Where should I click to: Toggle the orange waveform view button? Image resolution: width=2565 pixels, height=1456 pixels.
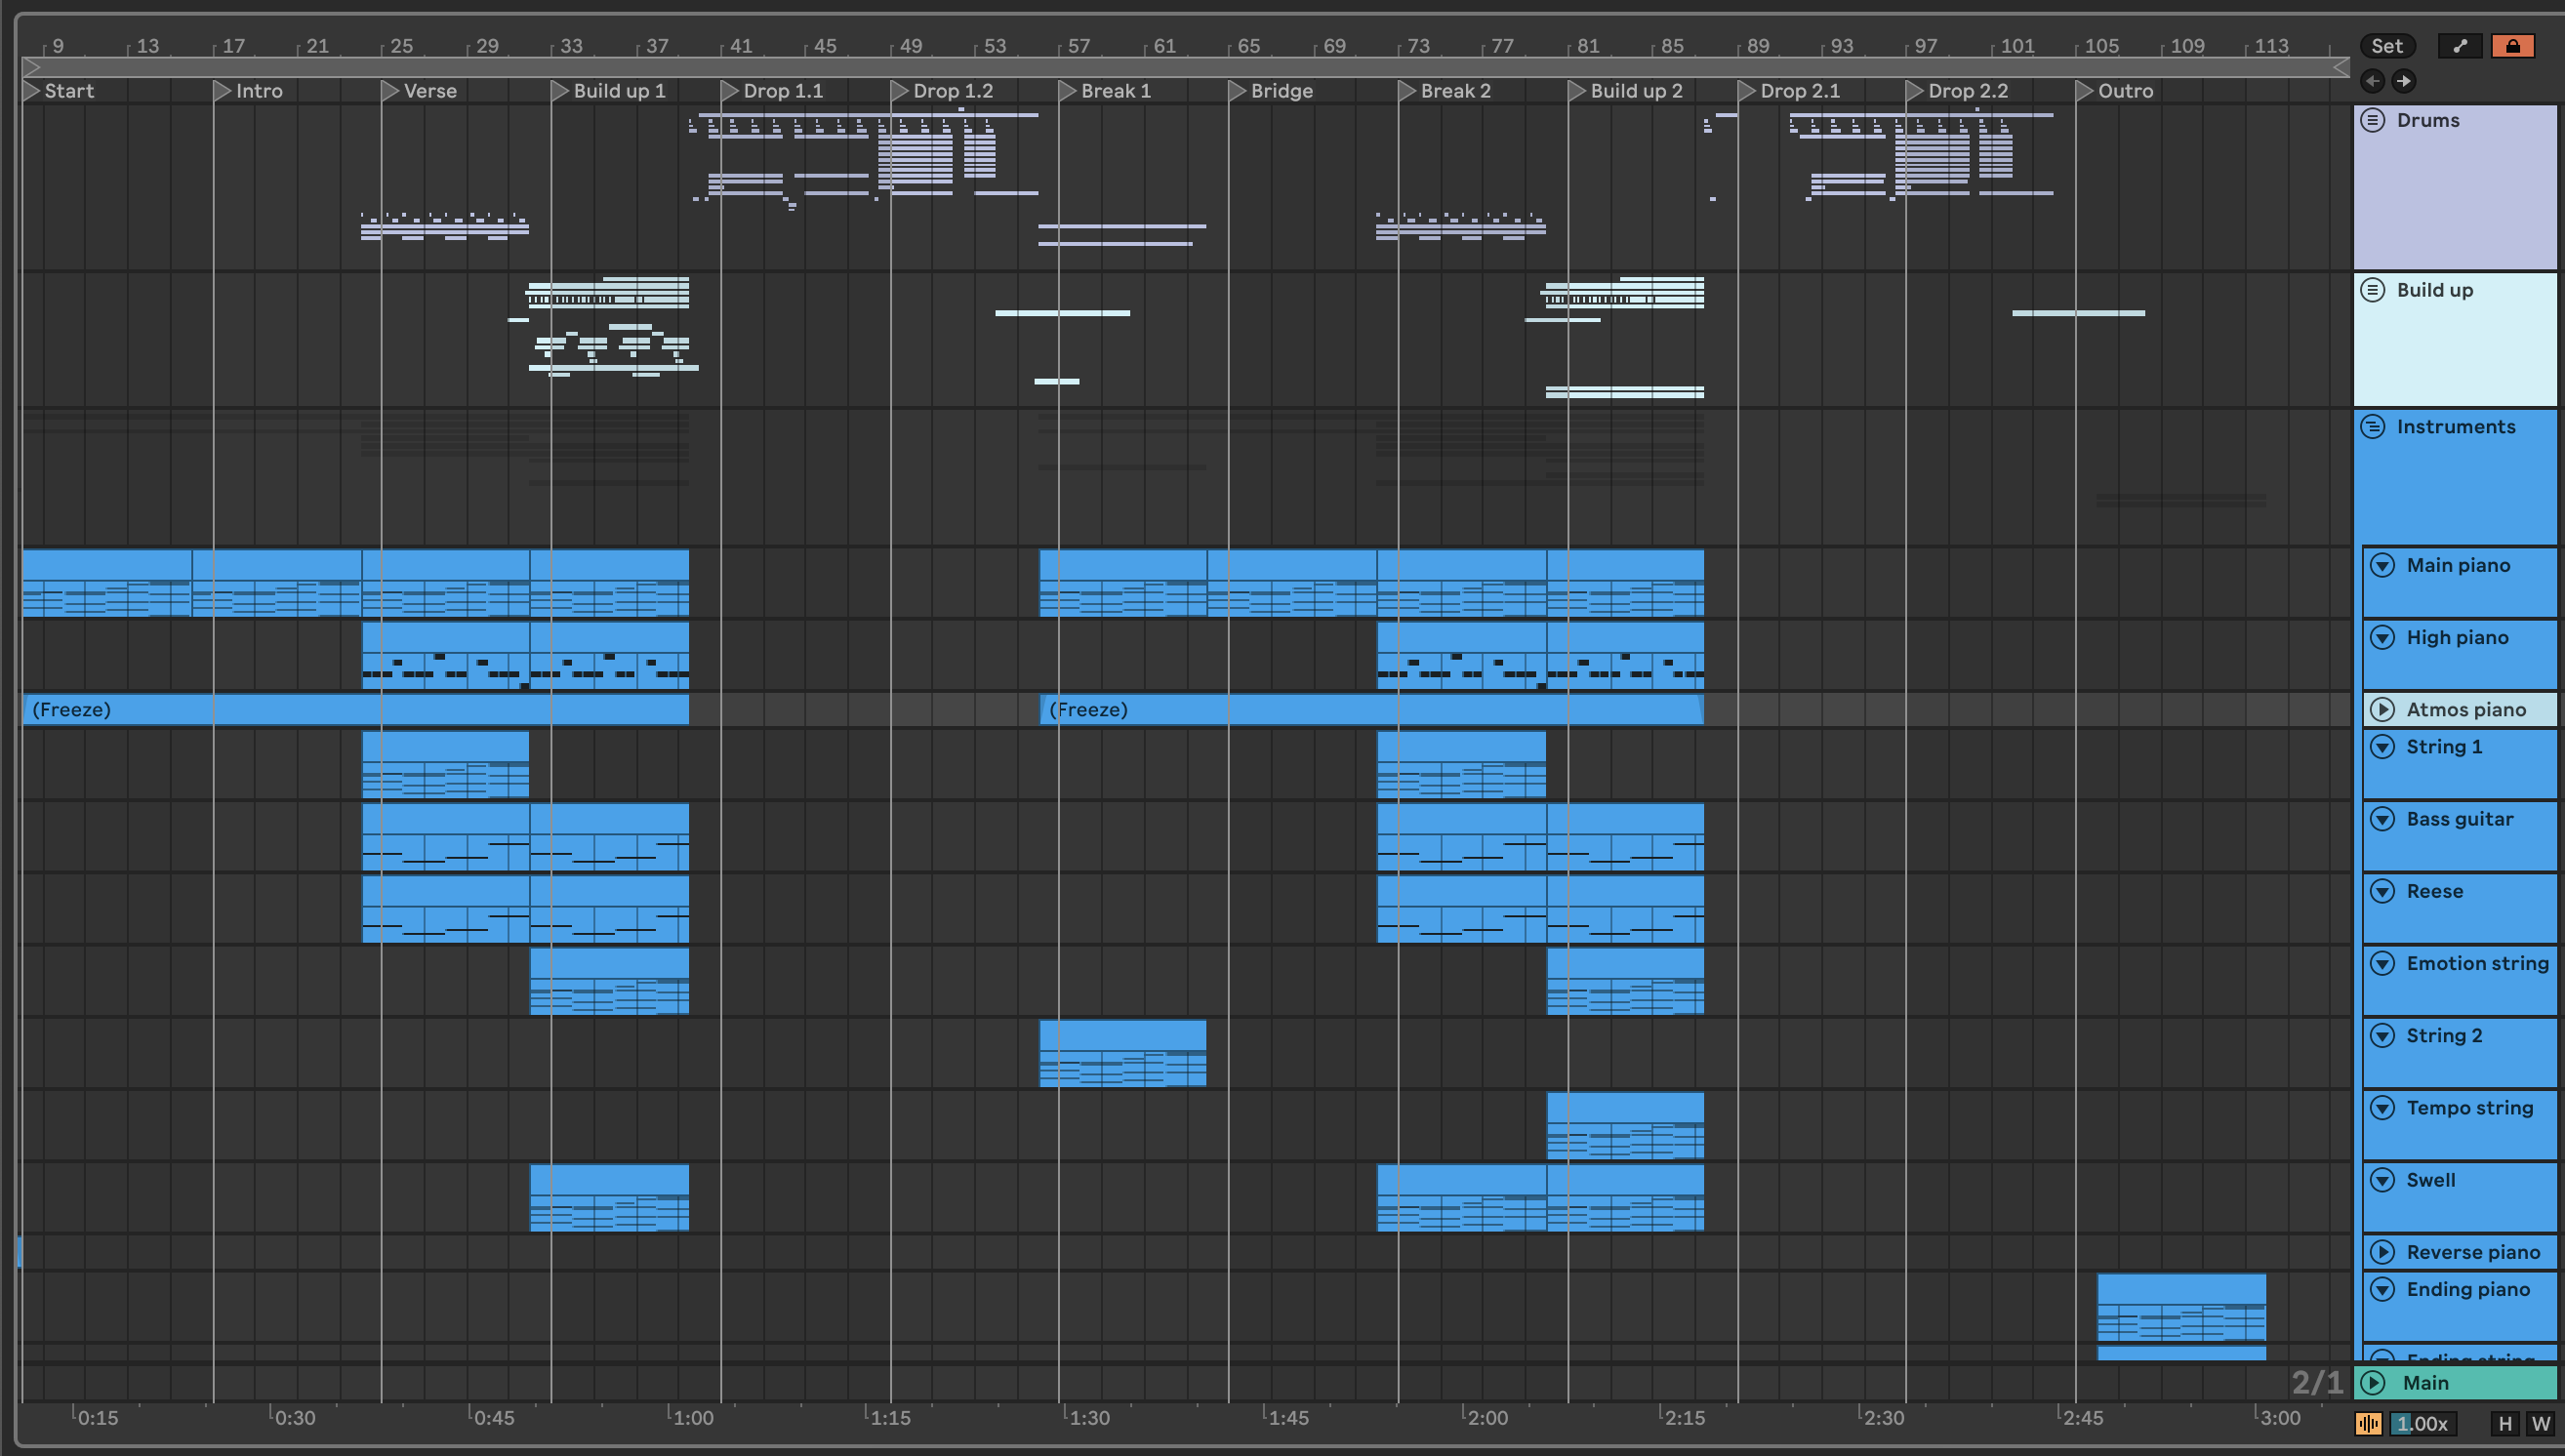(x=2368, y=1423)
